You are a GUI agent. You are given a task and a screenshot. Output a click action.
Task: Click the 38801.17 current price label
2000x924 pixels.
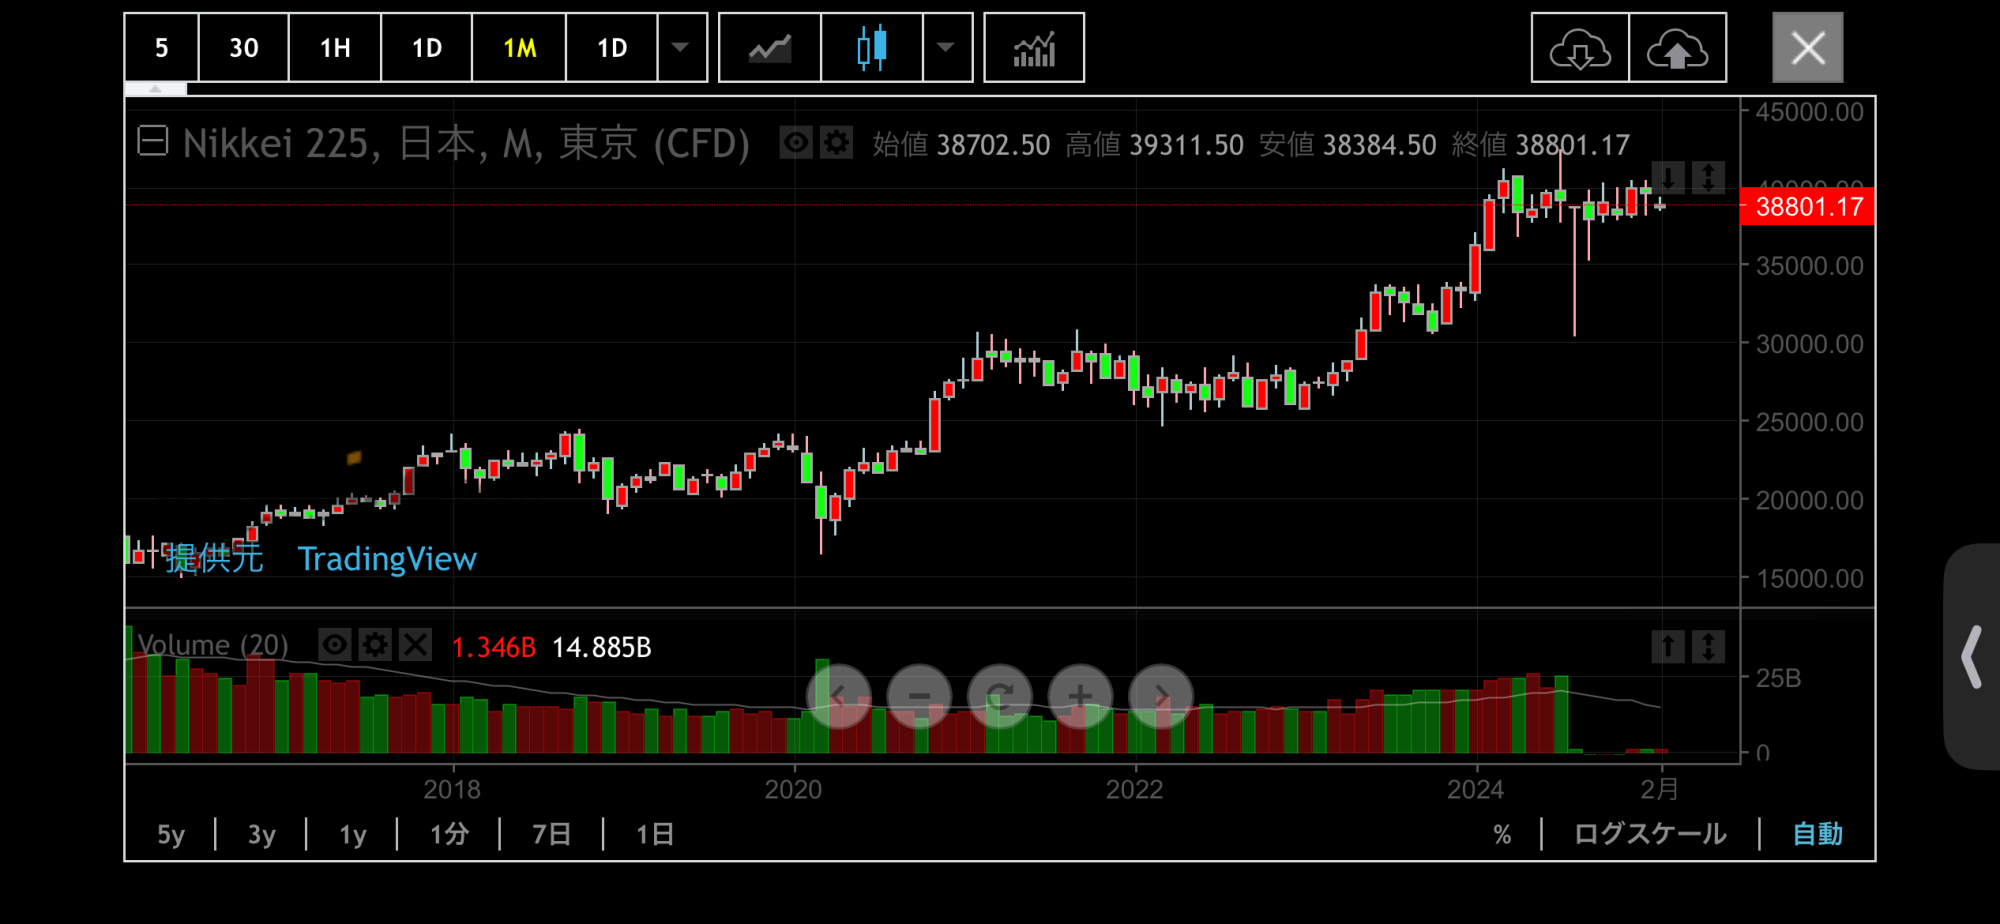pos(1808,207)
